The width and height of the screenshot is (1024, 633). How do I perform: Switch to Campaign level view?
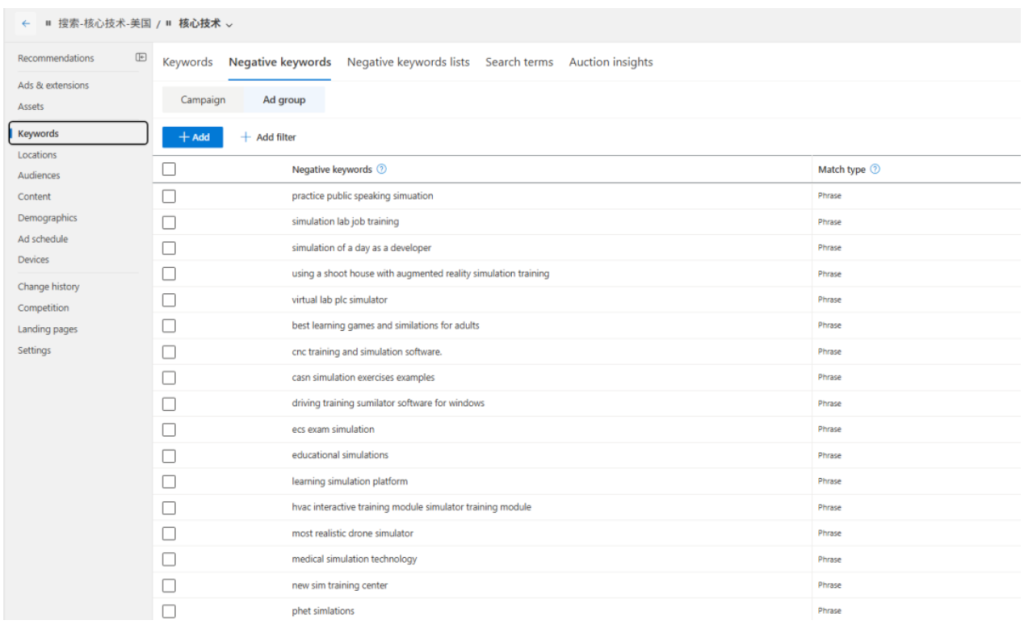[203, 100]
